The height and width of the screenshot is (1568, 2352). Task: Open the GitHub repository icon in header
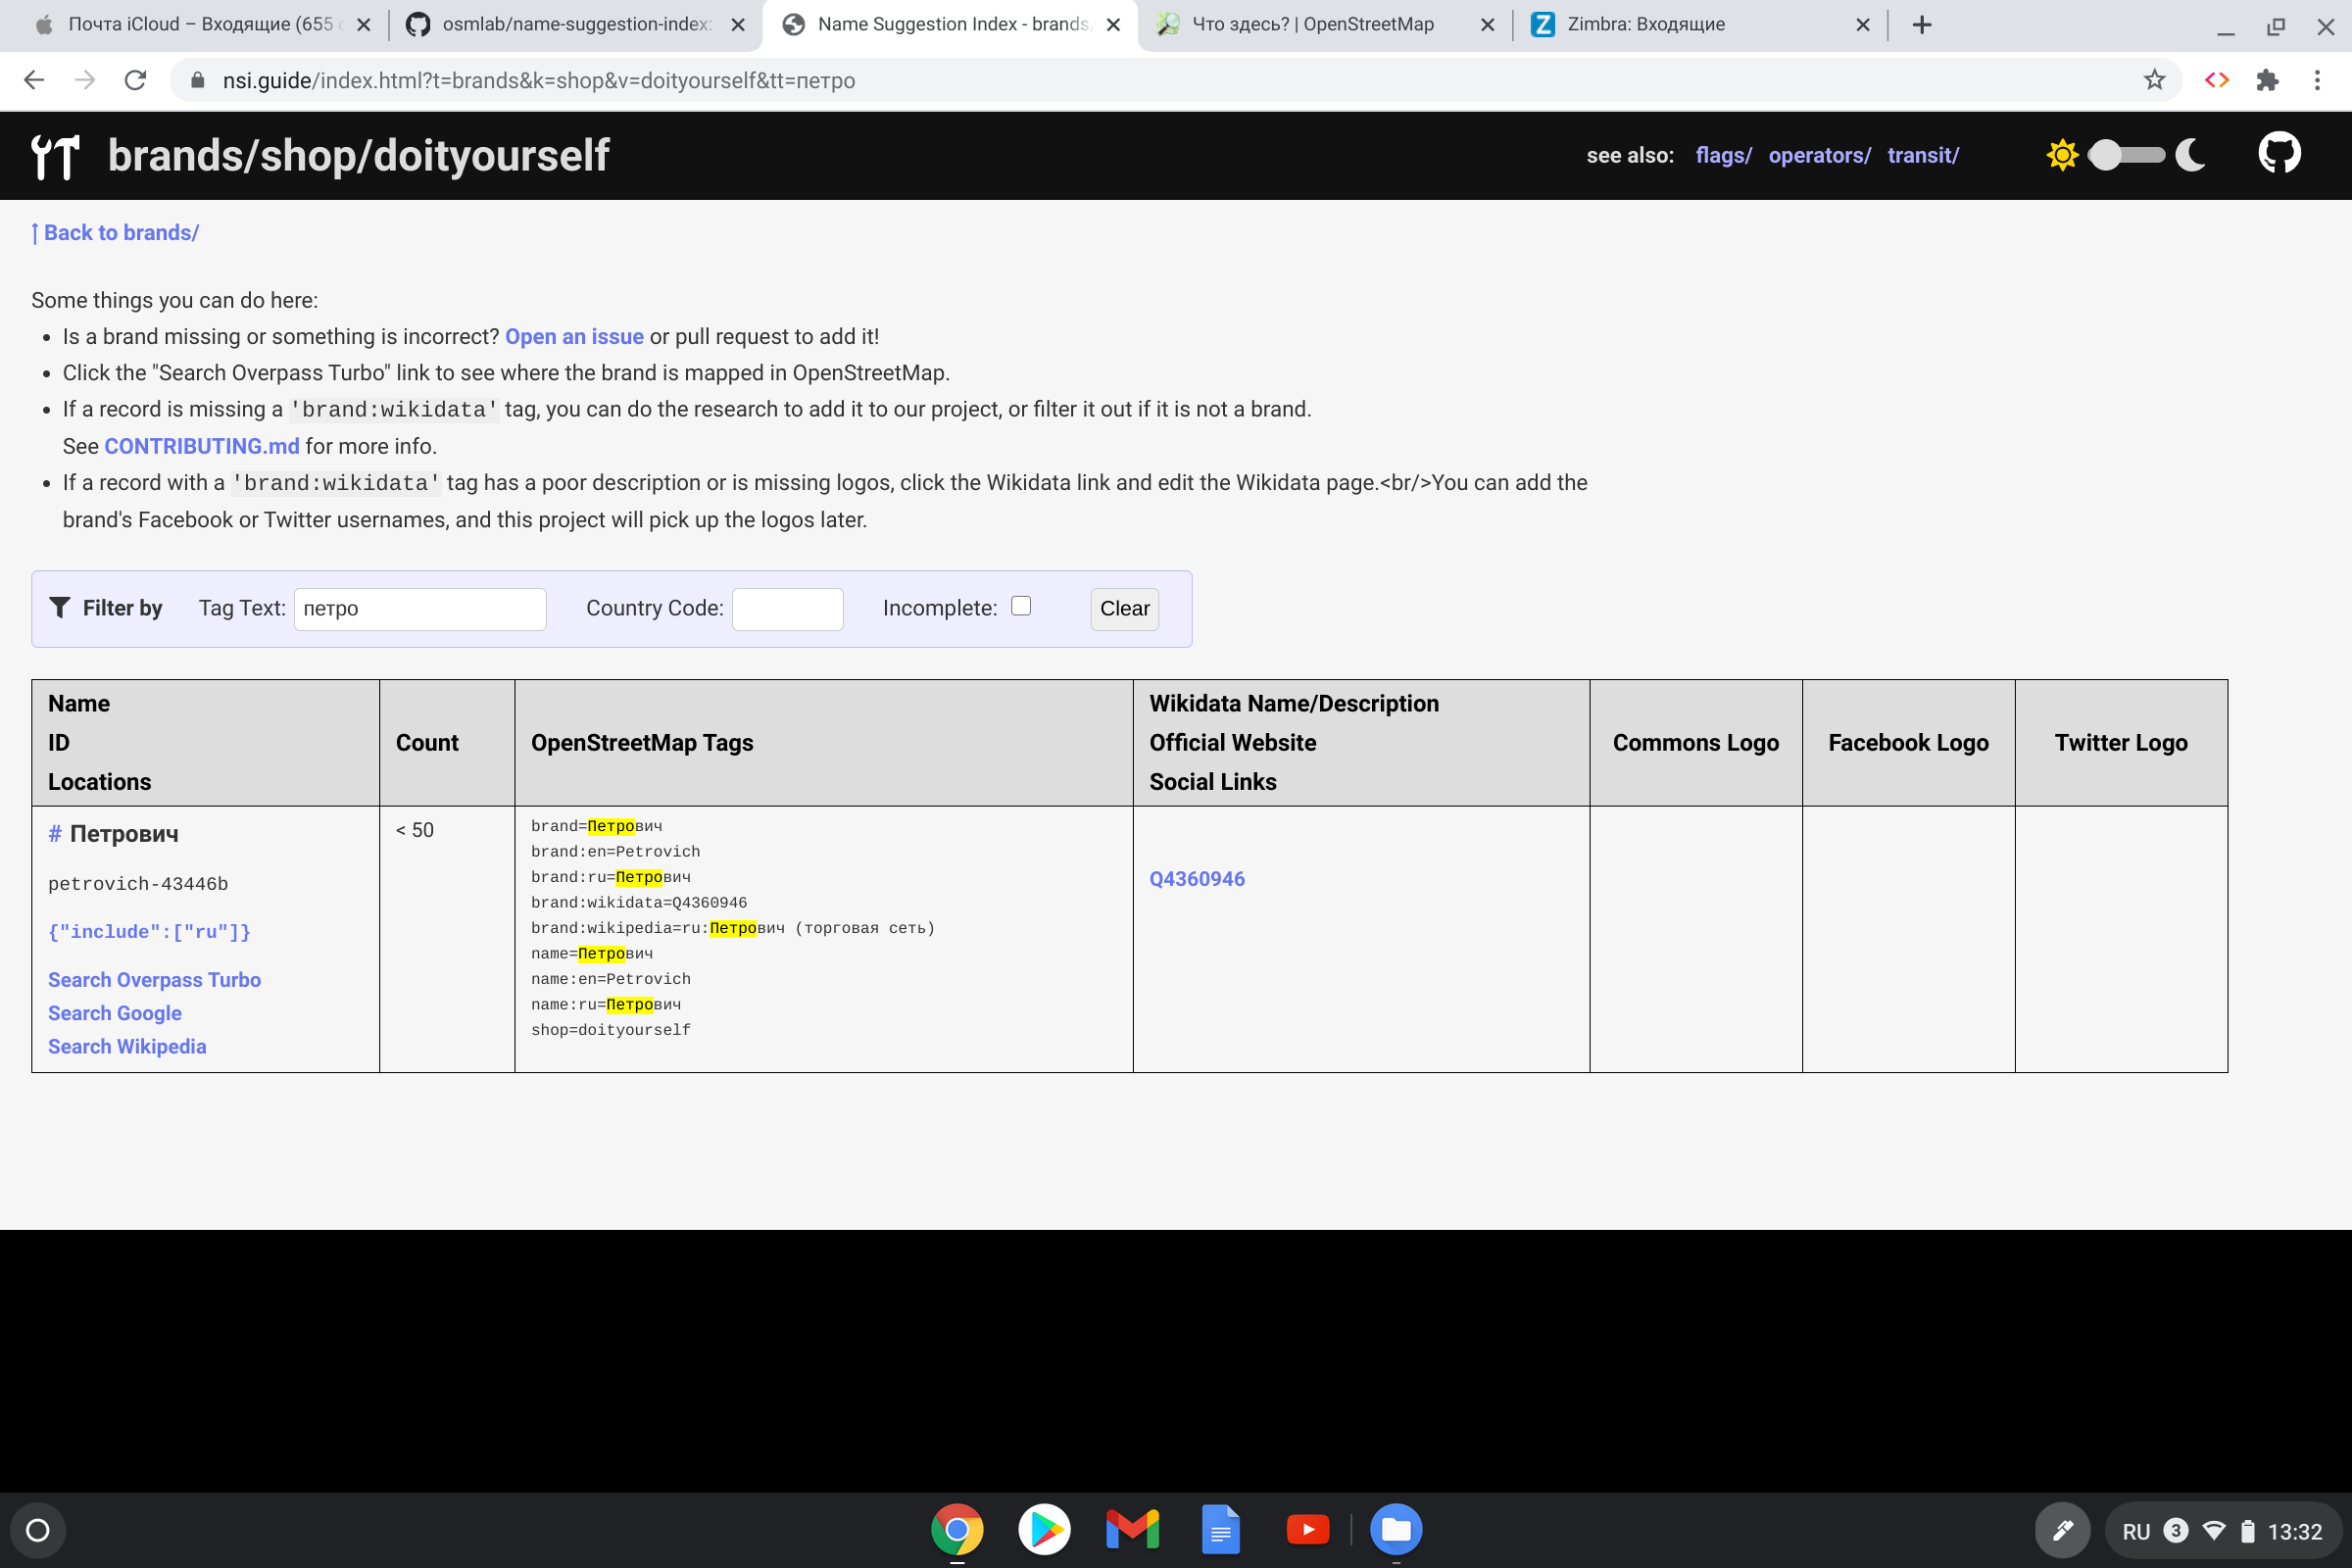[x=2279, y=154]
